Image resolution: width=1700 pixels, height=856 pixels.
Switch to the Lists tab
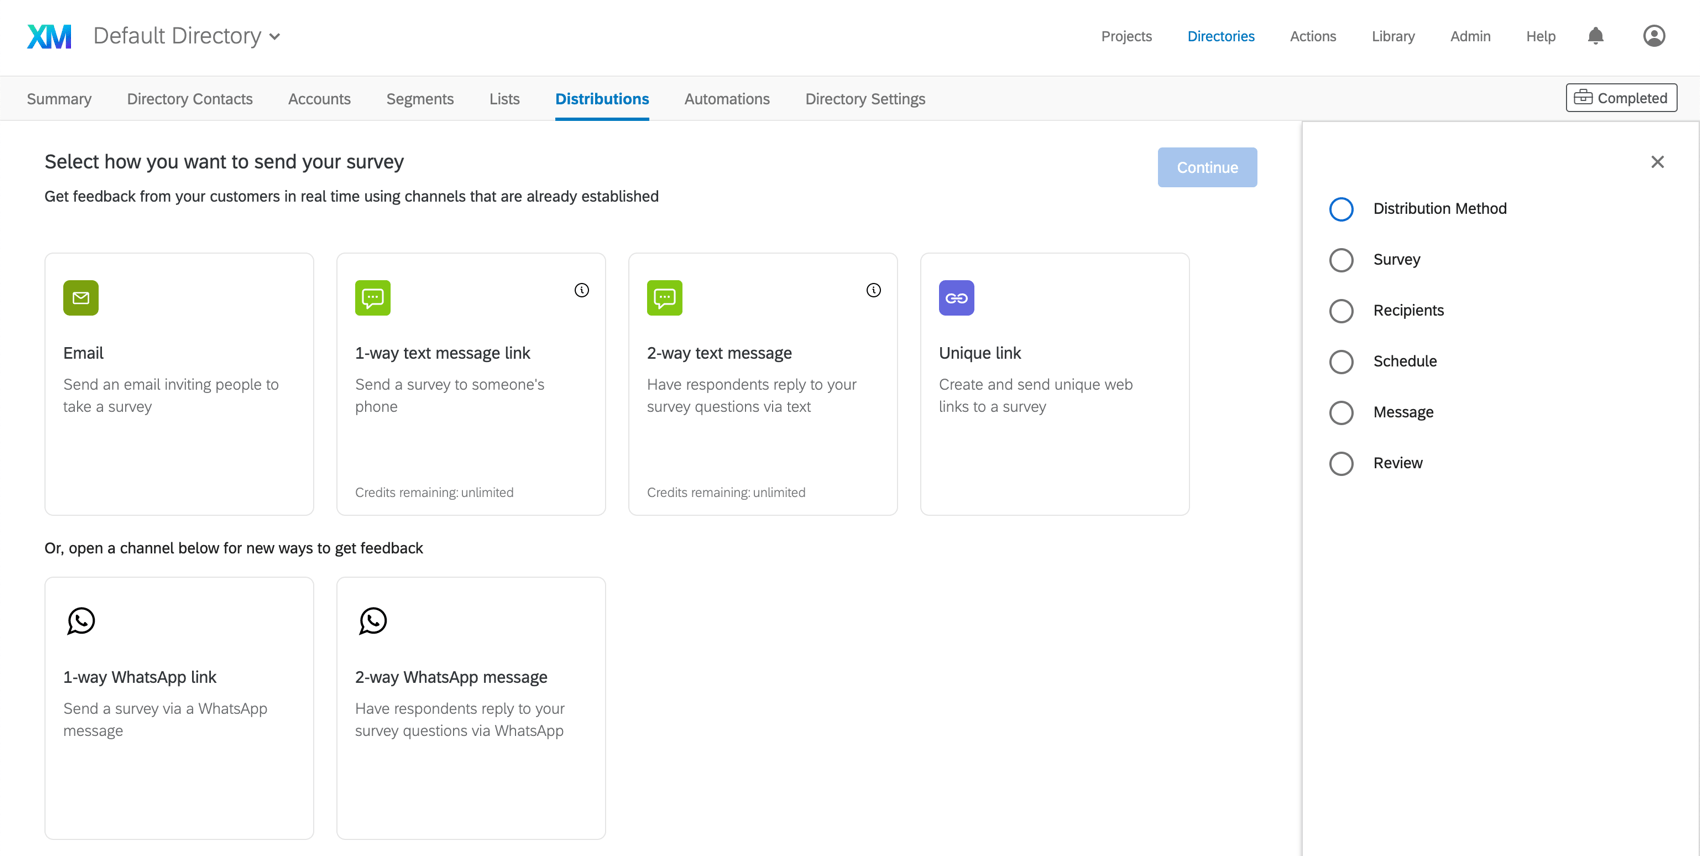[505, 99]
